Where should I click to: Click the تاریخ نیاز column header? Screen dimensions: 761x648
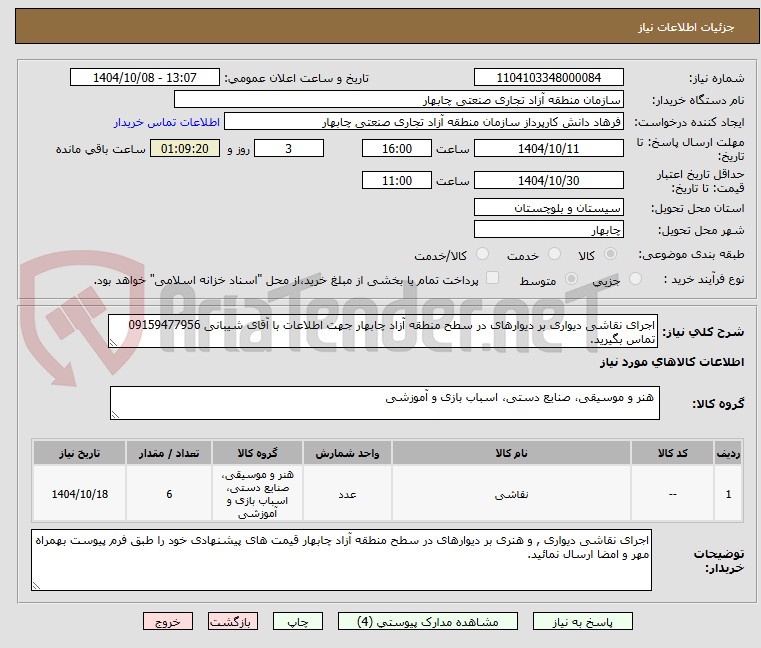point(80,453)
